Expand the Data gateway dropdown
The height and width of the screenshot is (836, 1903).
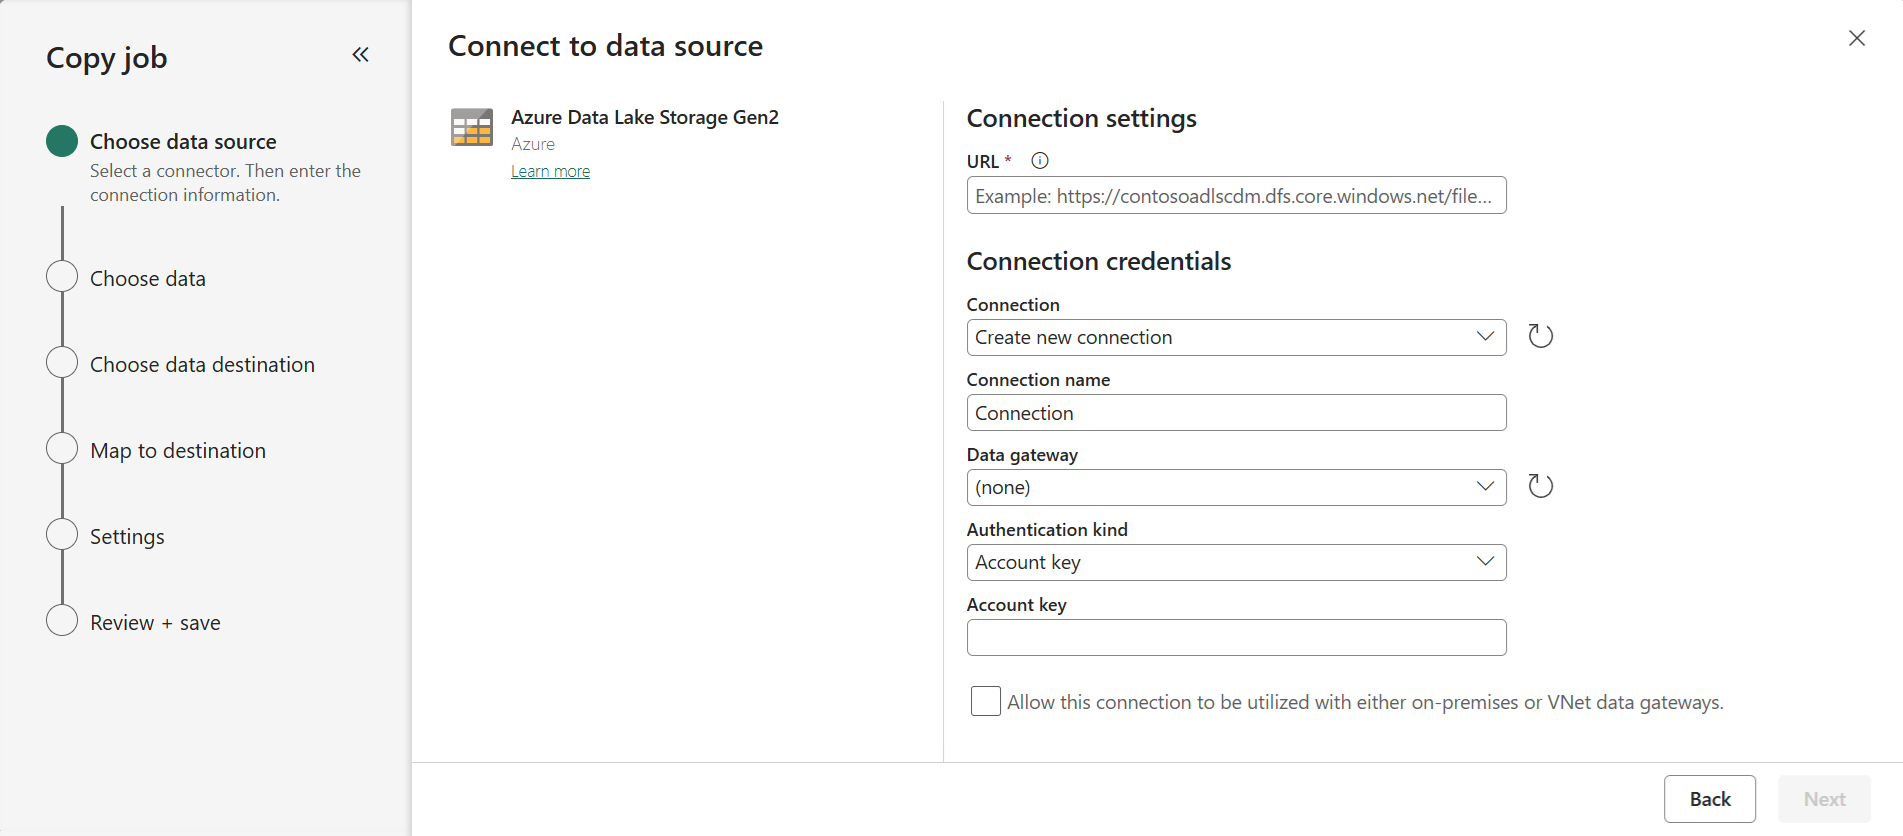pyautogui.click(x=1236, y=487)
